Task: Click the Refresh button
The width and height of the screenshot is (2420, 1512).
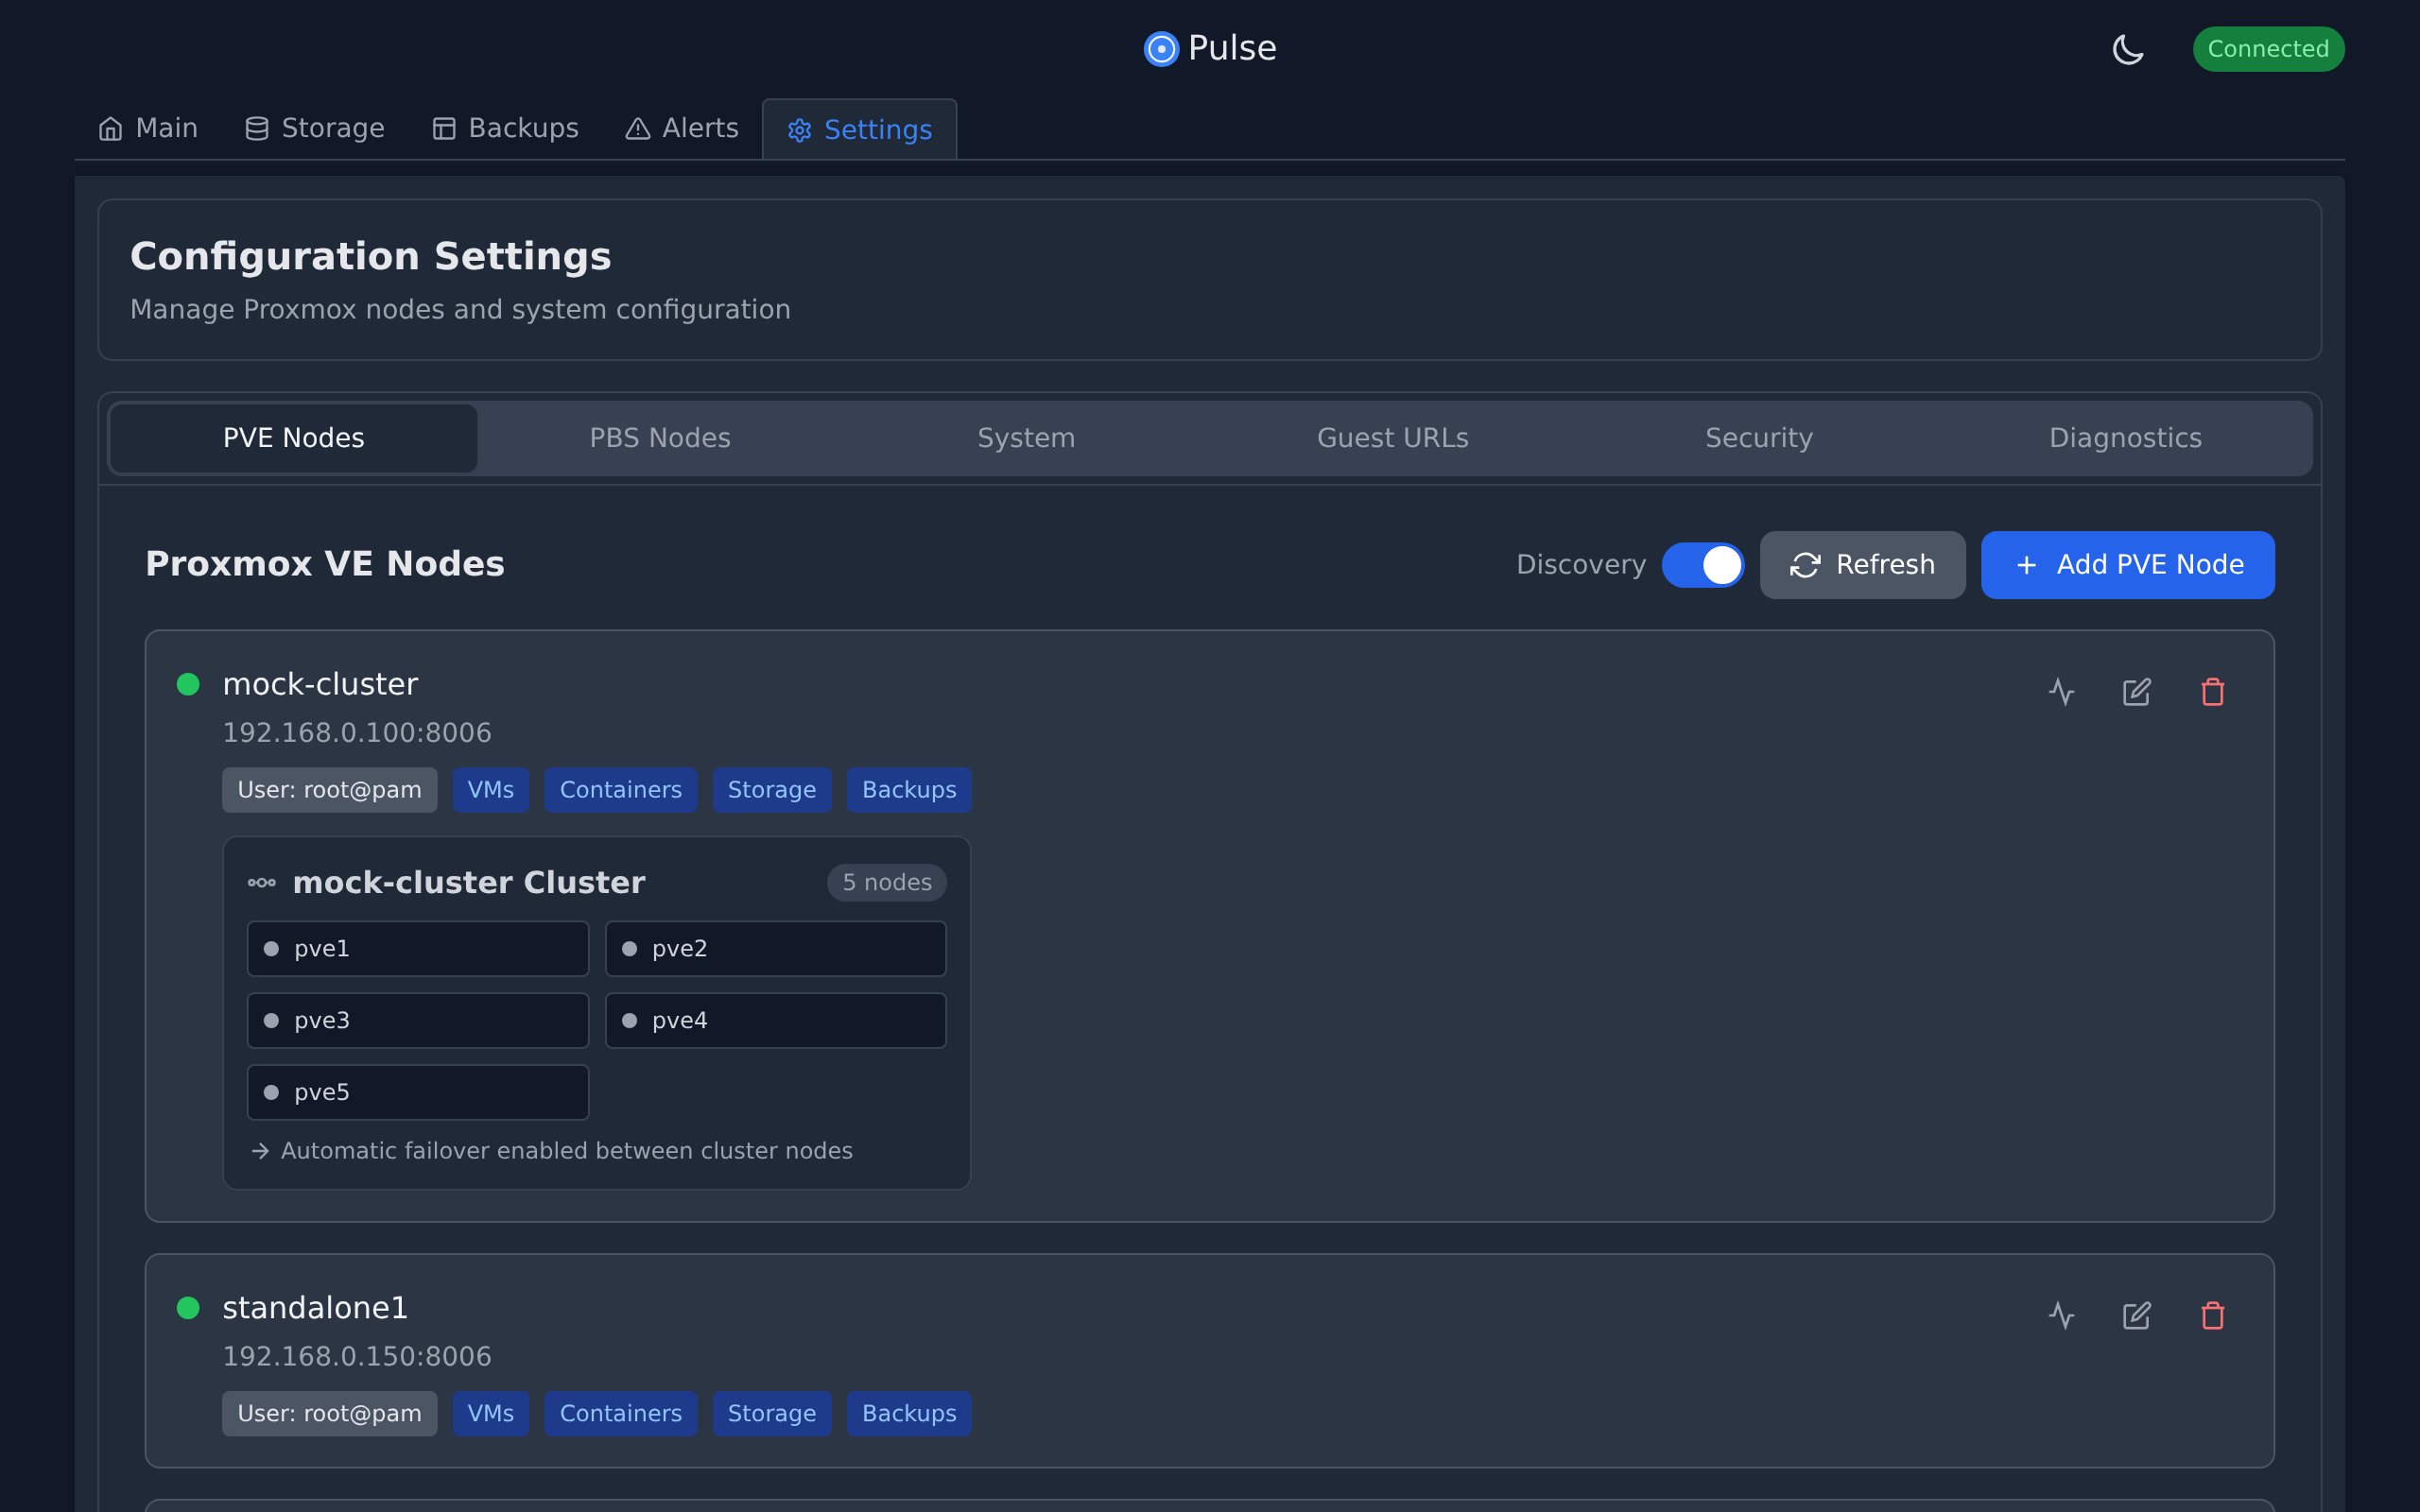Action: (1862, 565)
